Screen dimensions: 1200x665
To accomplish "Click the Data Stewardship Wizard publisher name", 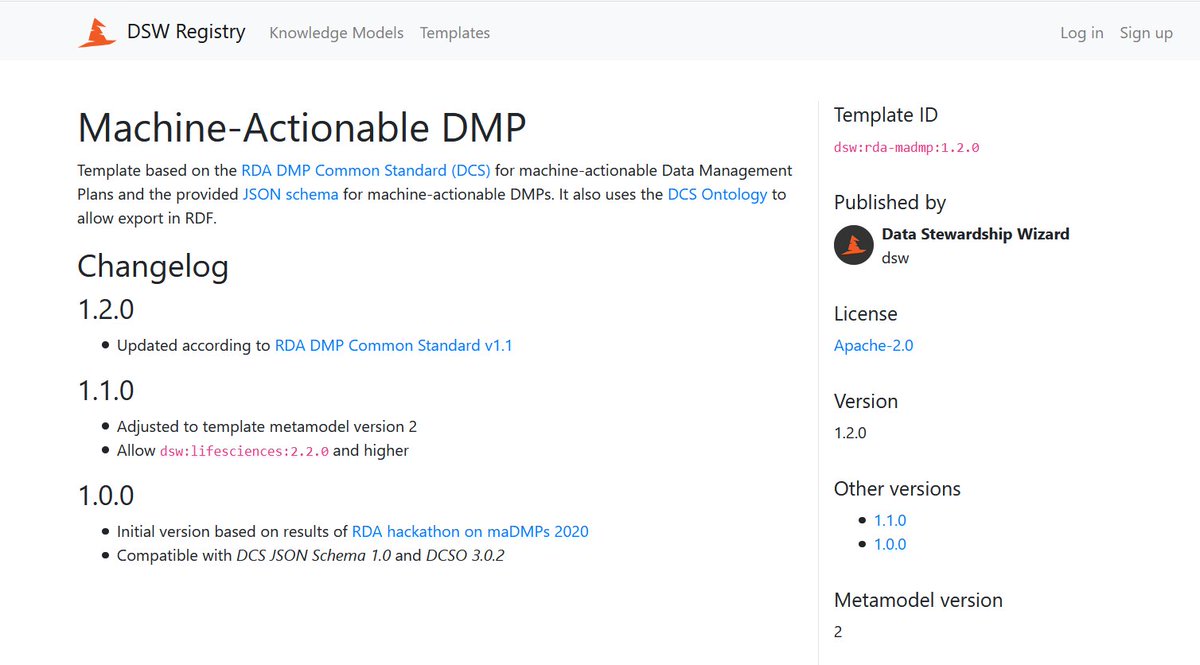I will tap(976, 233).
